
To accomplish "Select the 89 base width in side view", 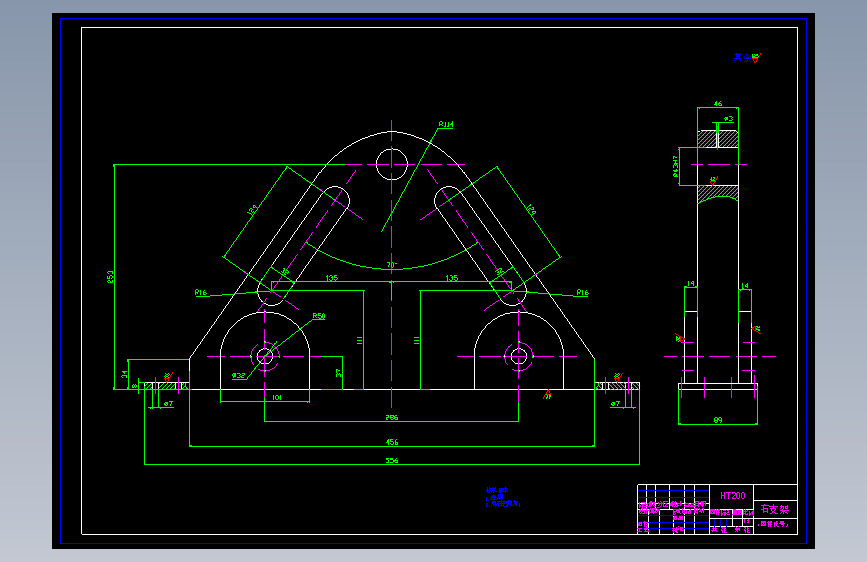I will (718, 420).
